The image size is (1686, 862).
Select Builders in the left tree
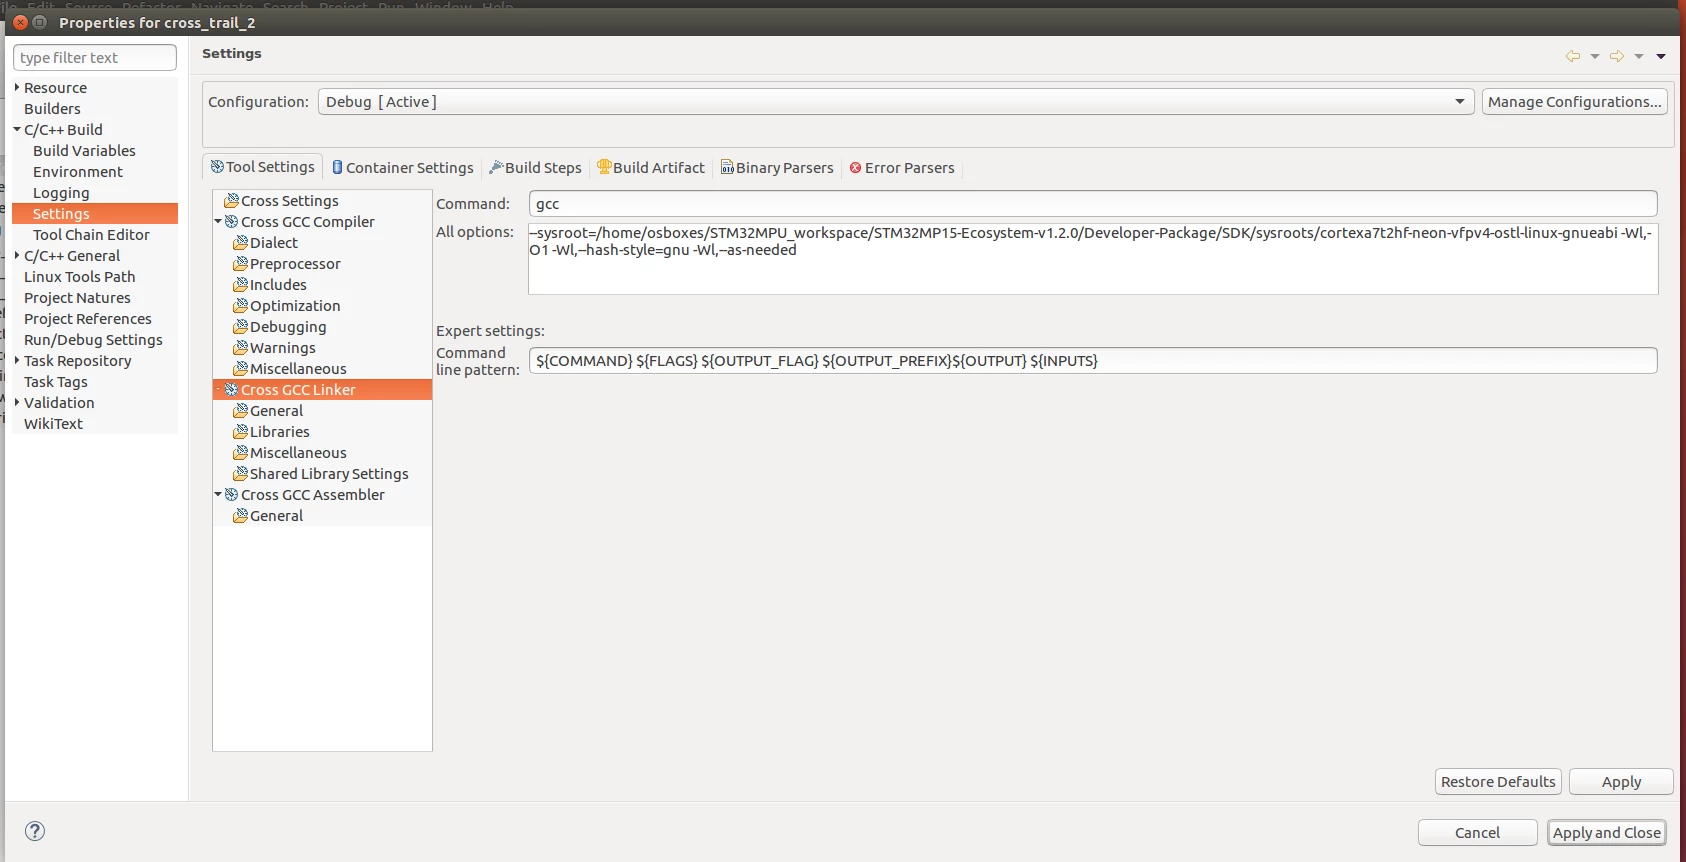(52, 109)
